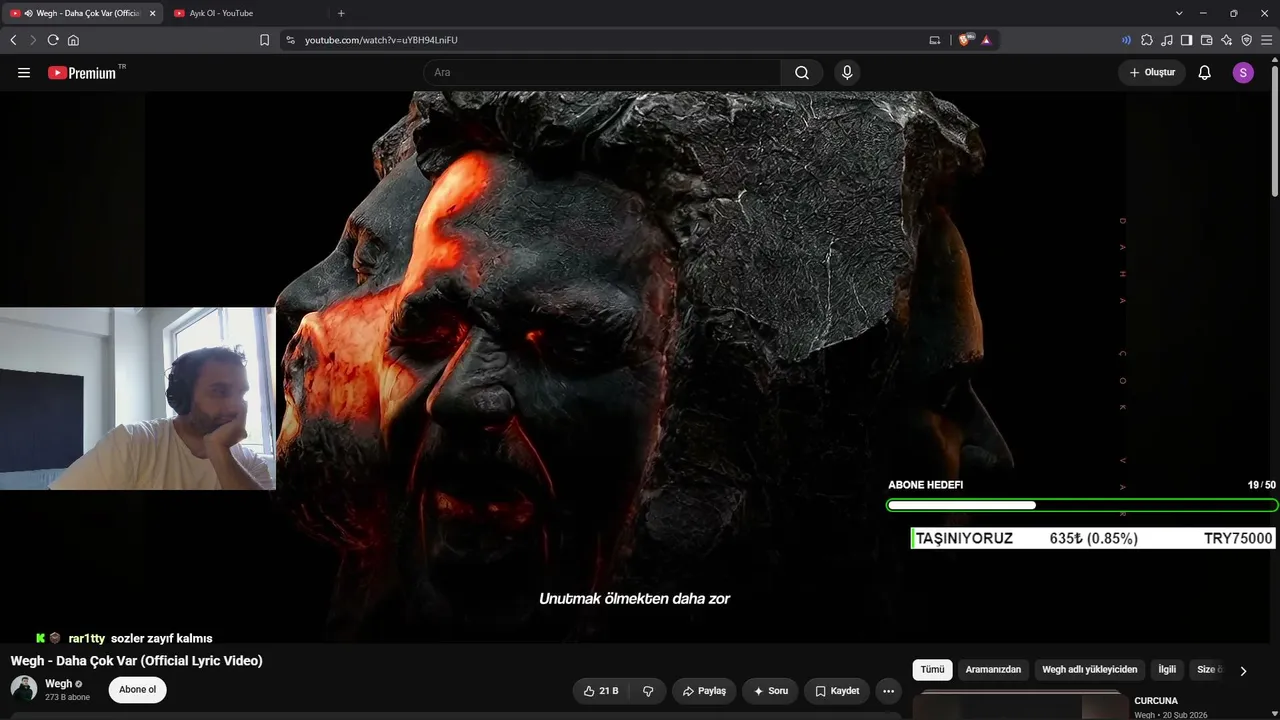Open a new browser tab
Image resolution: width=1280 pixels, height=720 pixels.
(341, 13)
